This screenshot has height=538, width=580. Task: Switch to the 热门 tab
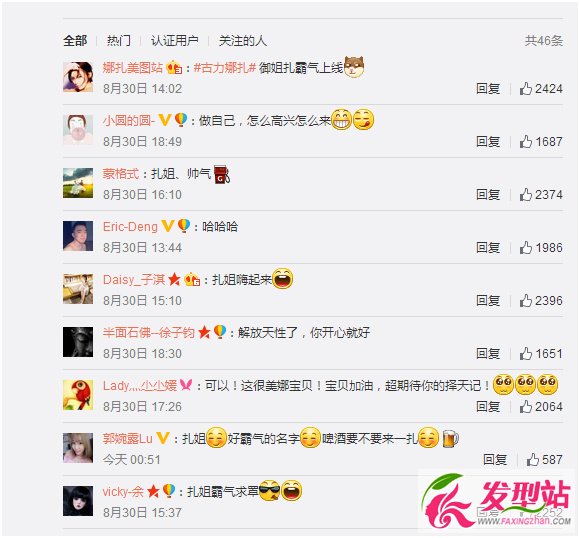119,40
